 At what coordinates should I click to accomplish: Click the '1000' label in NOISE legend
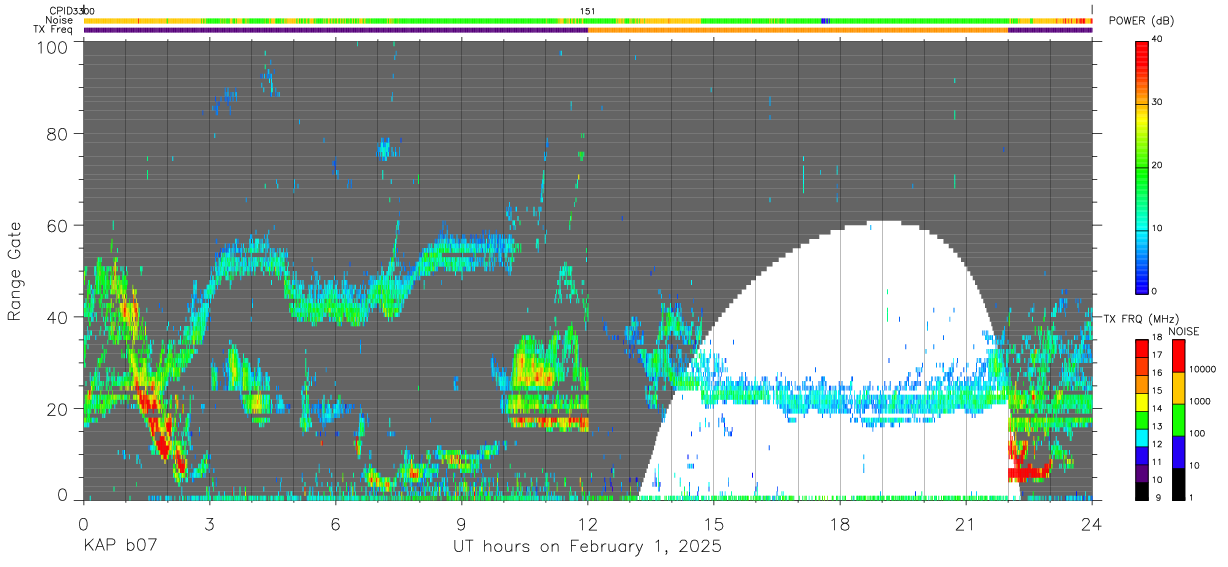[1202, 401]
